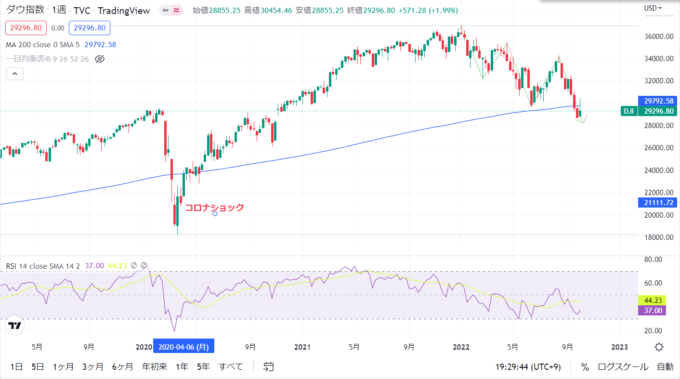Open chart settings gear icon
This screenshot has height=379, width=680.
[x=659, y=346]
